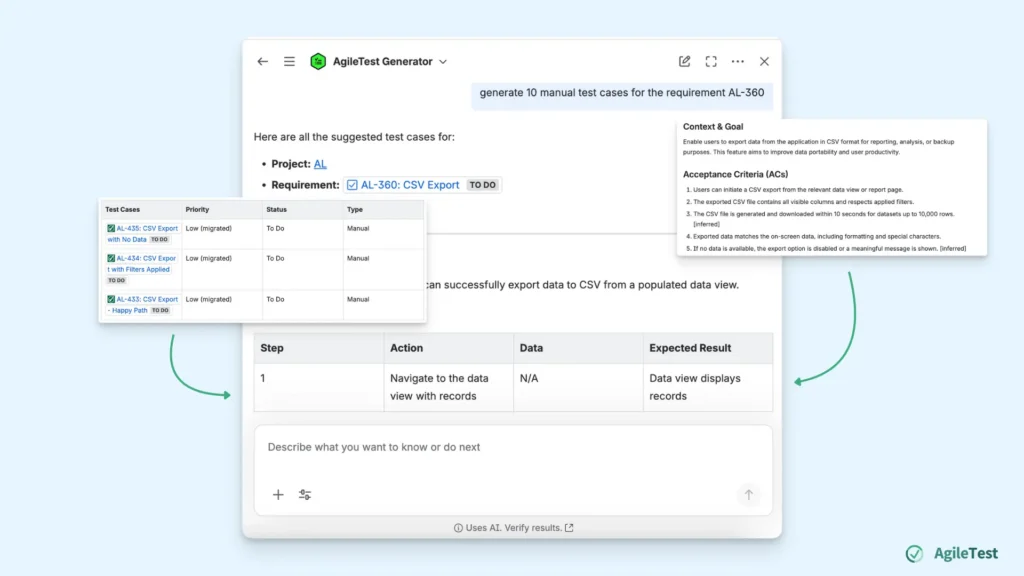The image size is (1024, 576).
Task: Click the green icon next to AL-434
Action: 111,259
